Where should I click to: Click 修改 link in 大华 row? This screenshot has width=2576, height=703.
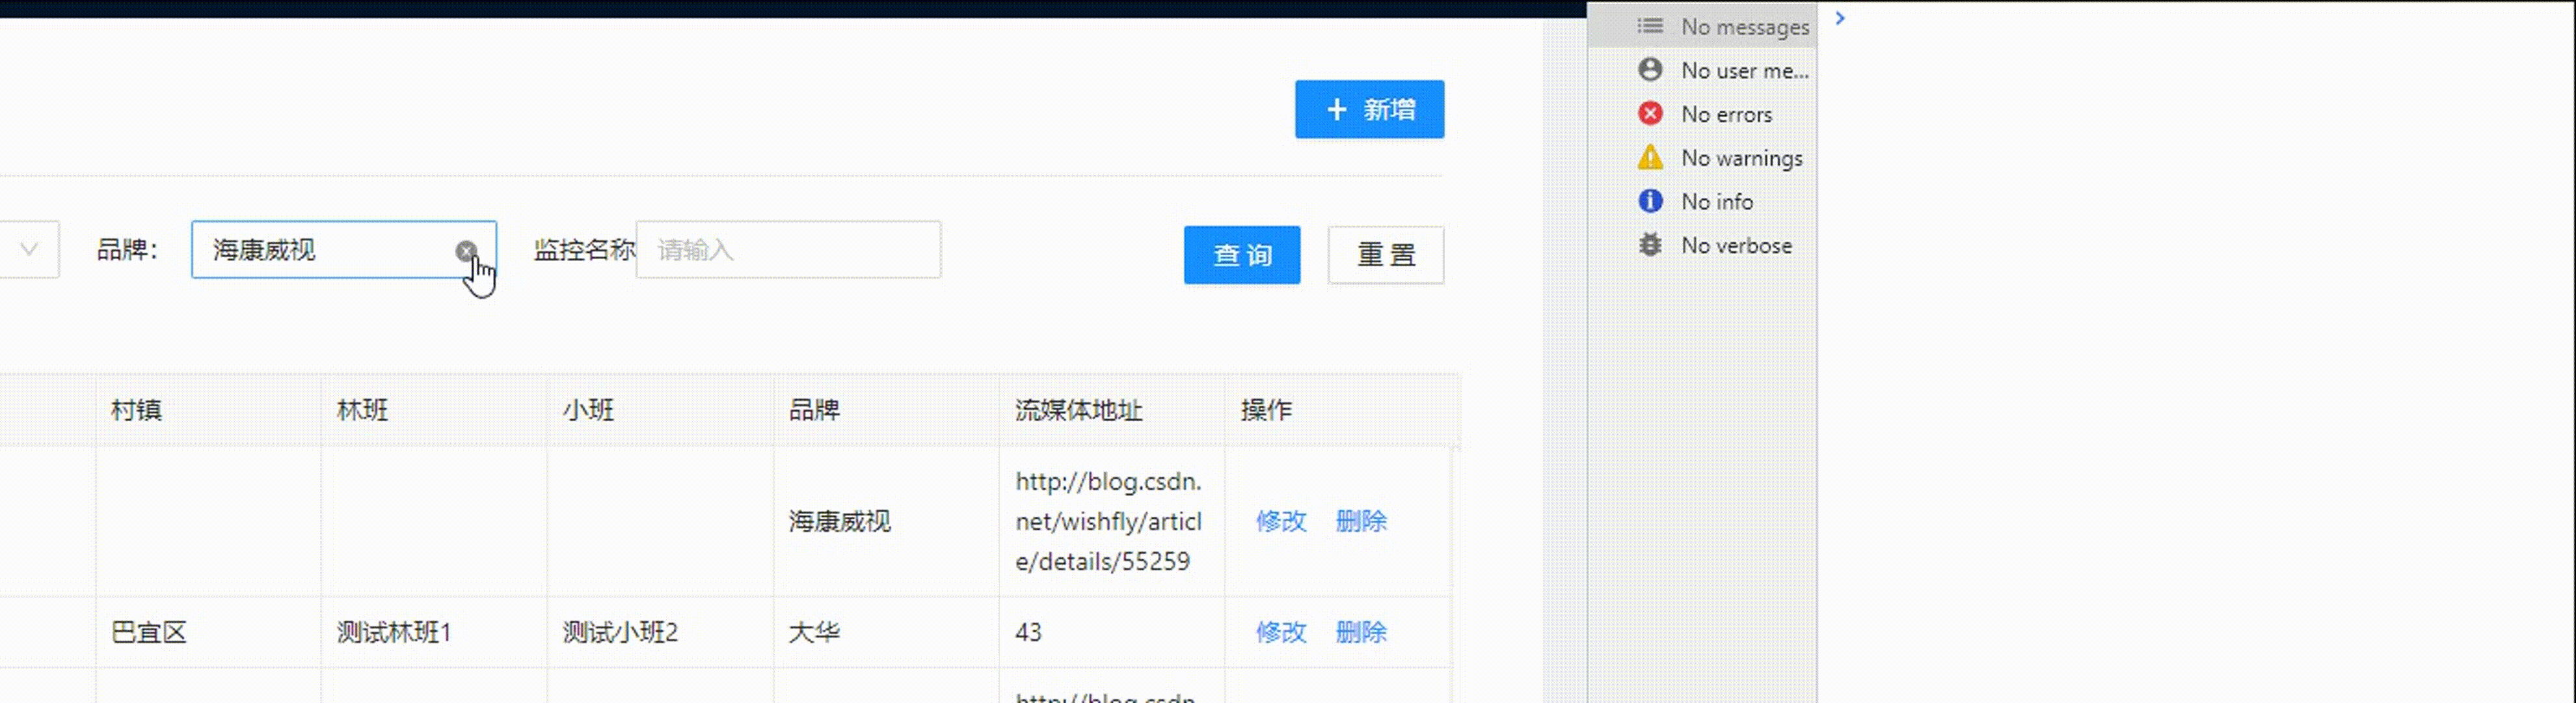point(1281,632)
